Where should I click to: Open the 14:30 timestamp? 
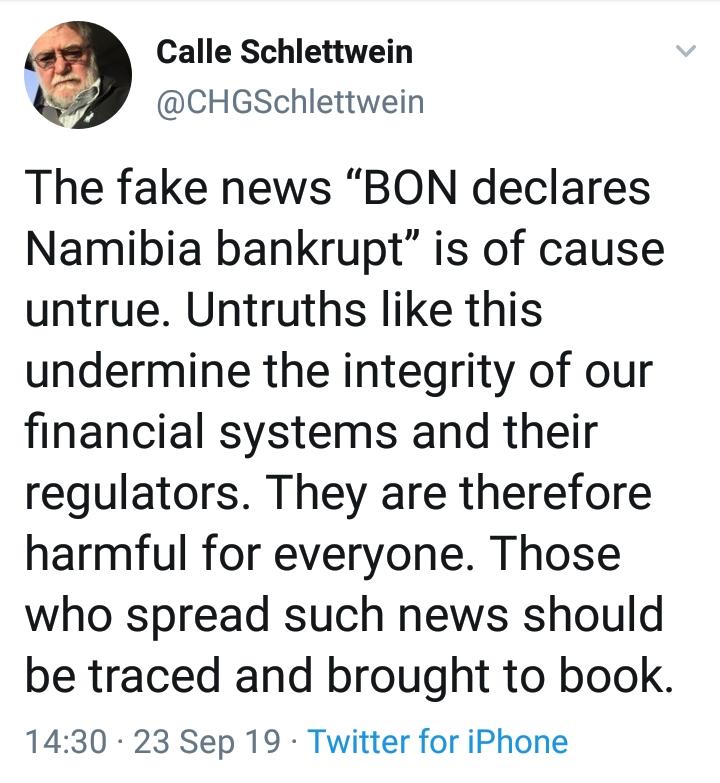66,742
